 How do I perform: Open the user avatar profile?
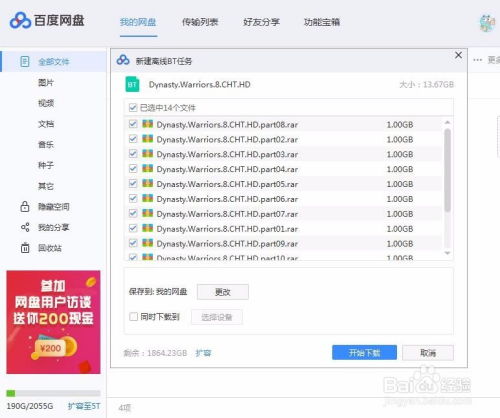pyautogui.click(x=487, y=23)
